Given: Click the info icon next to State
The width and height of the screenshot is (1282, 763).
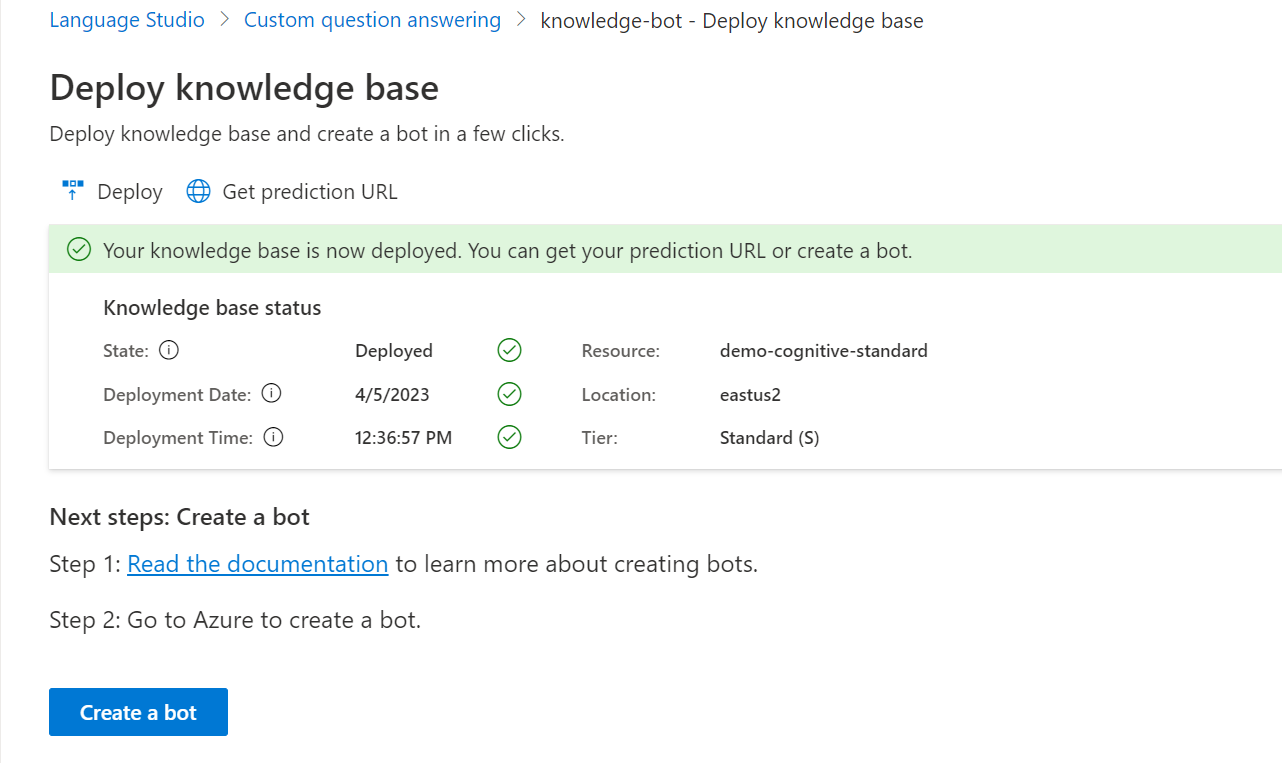Looking at the screenshot, I should [169, 350].
